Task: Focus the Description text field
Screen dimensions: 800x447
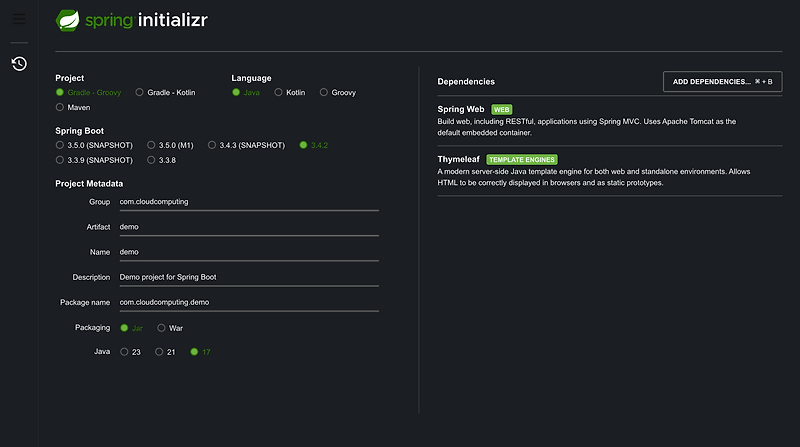Action: (x=248, y=277)
